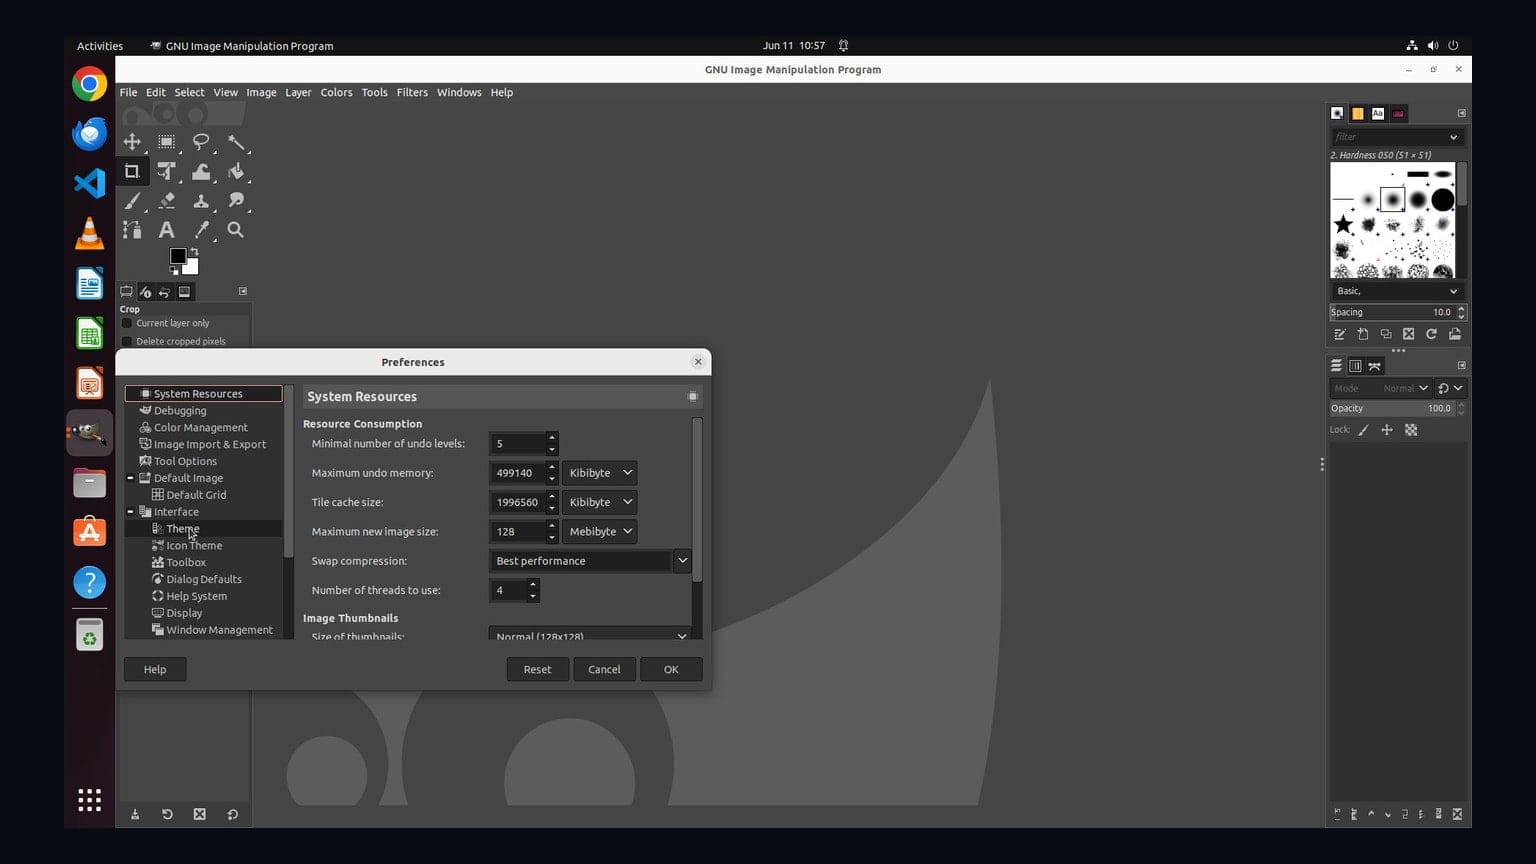
Task: Select the Crop tool
Action: [x=132, y=172]
